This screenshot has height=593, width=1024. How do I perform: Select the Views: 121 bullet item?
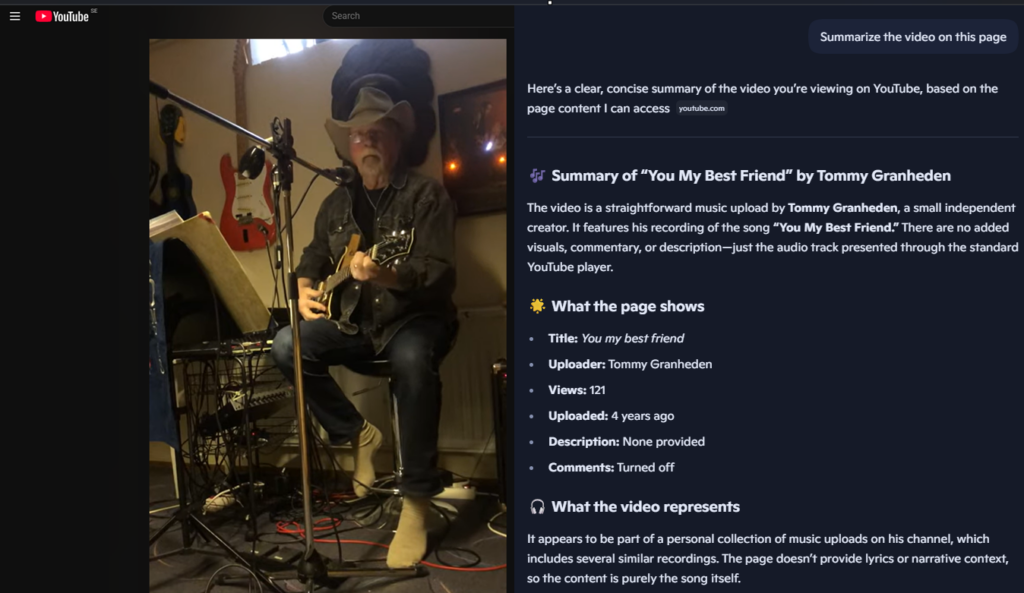coord(577,390)
